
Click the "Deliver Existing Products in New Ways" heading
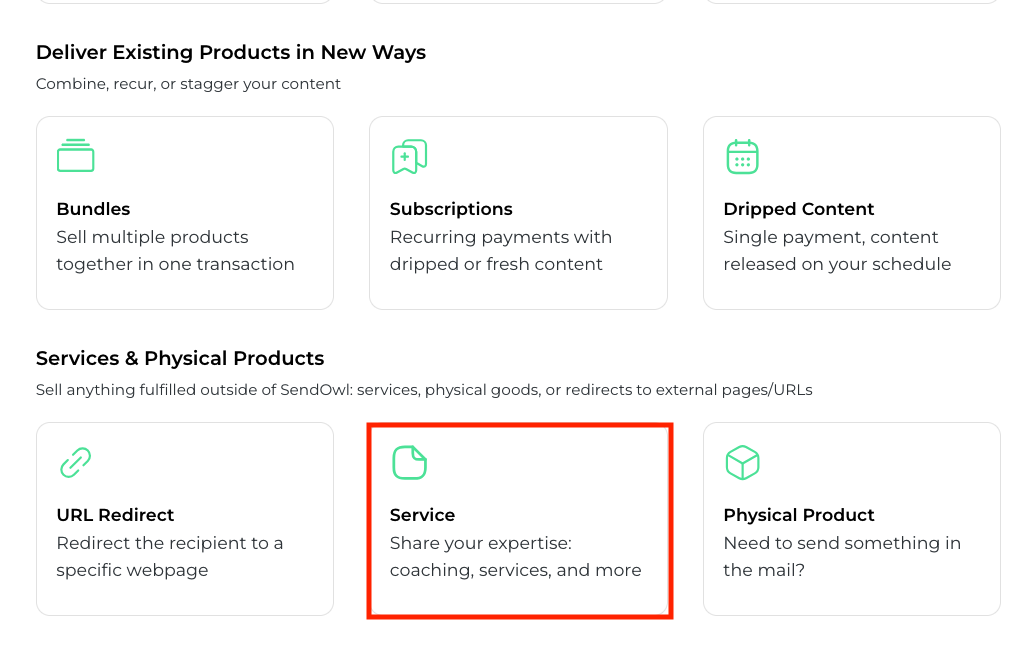(231, 52)
